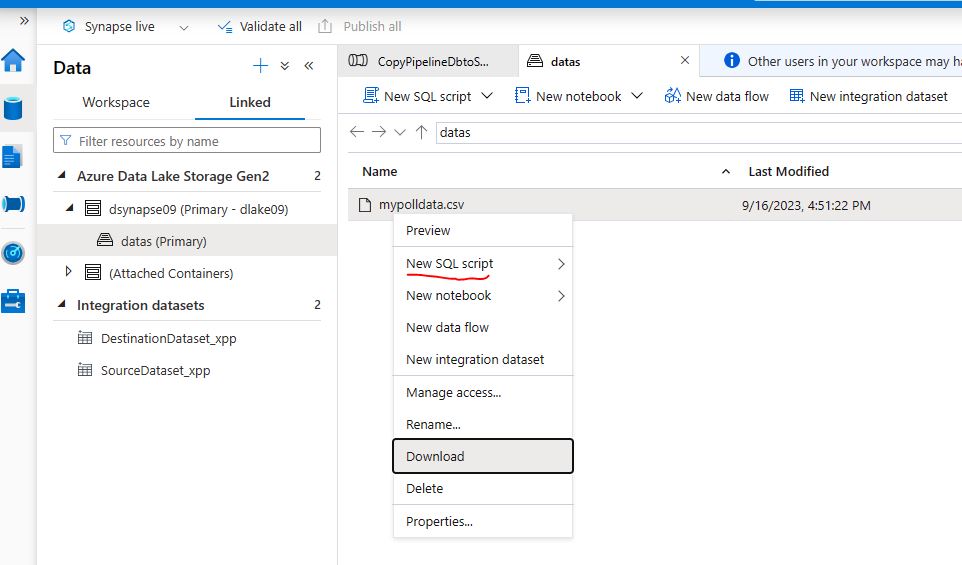Switch to the Workspace tab
The image size is (962, 565).
(x=116, y=102)
